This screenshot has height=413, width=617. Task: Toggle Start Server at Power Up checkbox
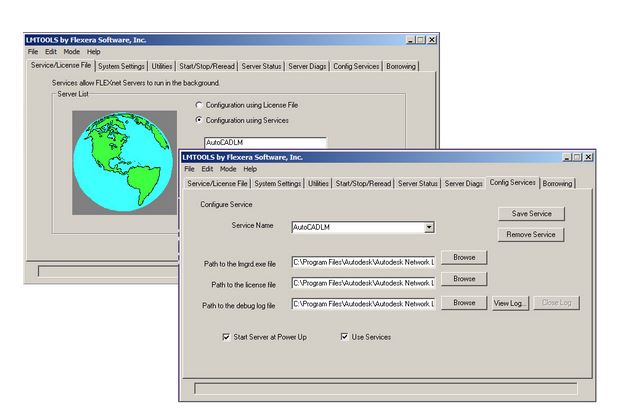point(227,337)
